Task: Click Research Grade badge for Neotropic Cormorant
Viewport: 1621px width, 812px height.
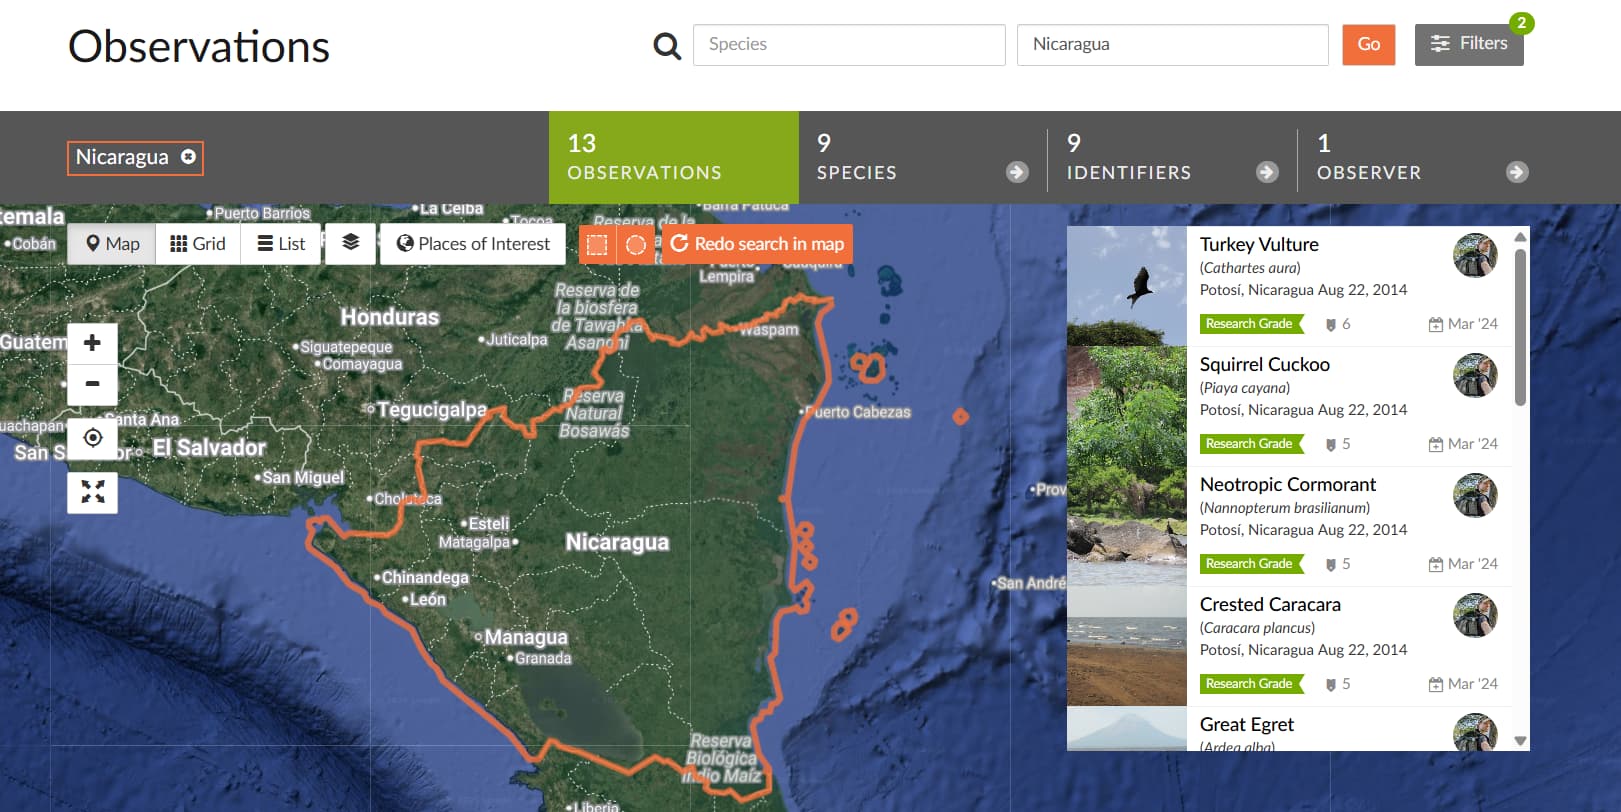Action: pyautogui.click(x=1252, y=564)
